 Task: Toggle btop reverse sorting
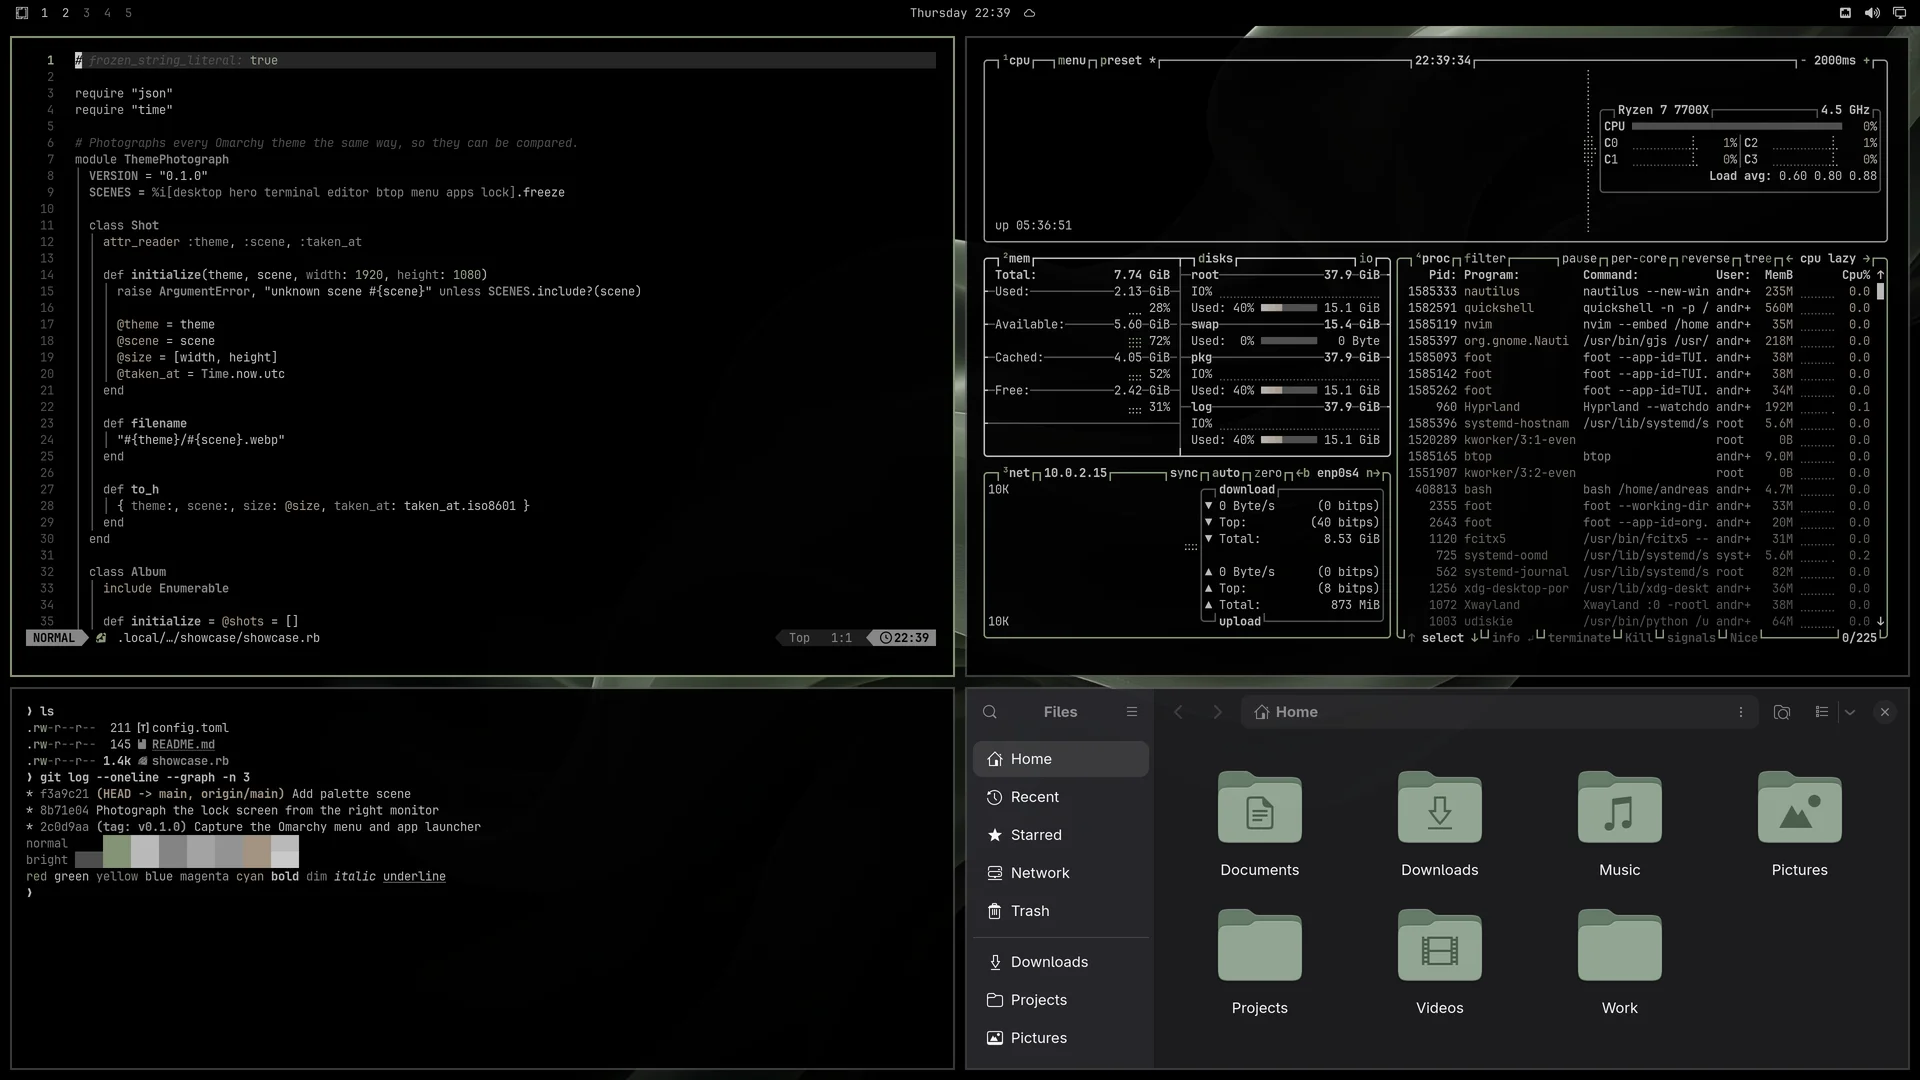[1705, 258]
